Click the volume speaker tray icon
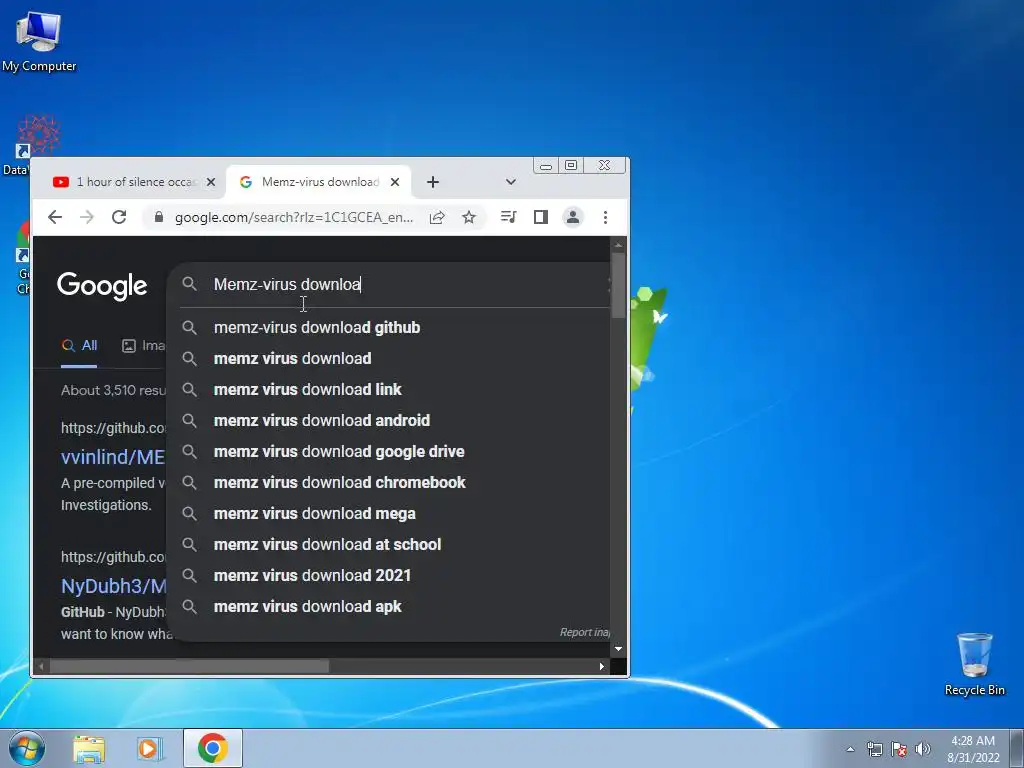Viewport: 1024px width, 768px height. (x=923, y=749)
